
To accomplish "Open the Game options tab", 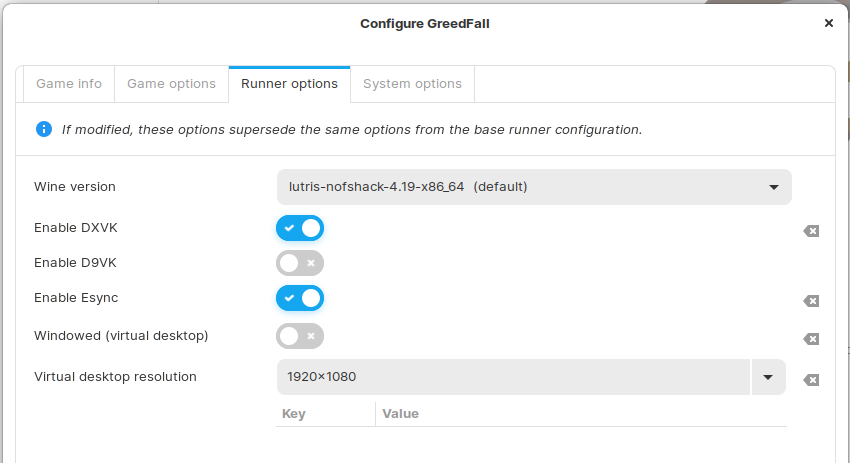I will pyautogui.click(x=171, y=84).
